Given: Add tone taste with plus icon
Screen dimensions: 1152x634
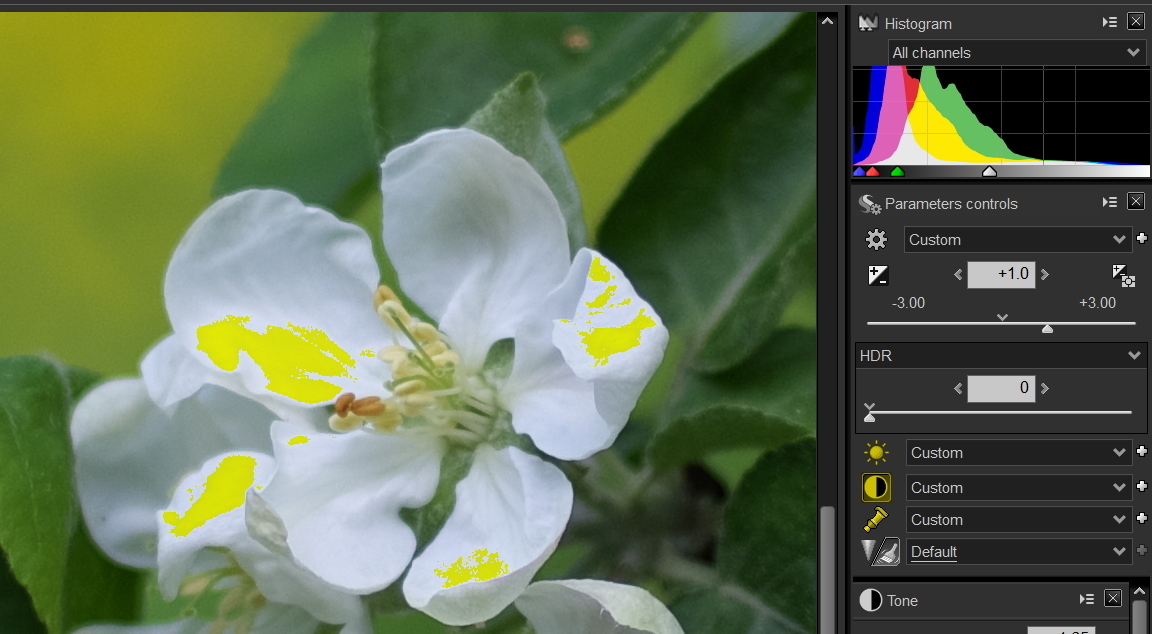Looking at the screenshot, I should click(x=1142, y=486).
